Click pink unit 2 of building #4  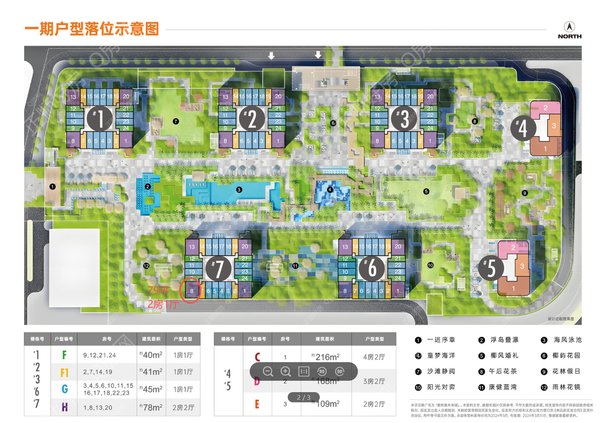tap(546, 108)
